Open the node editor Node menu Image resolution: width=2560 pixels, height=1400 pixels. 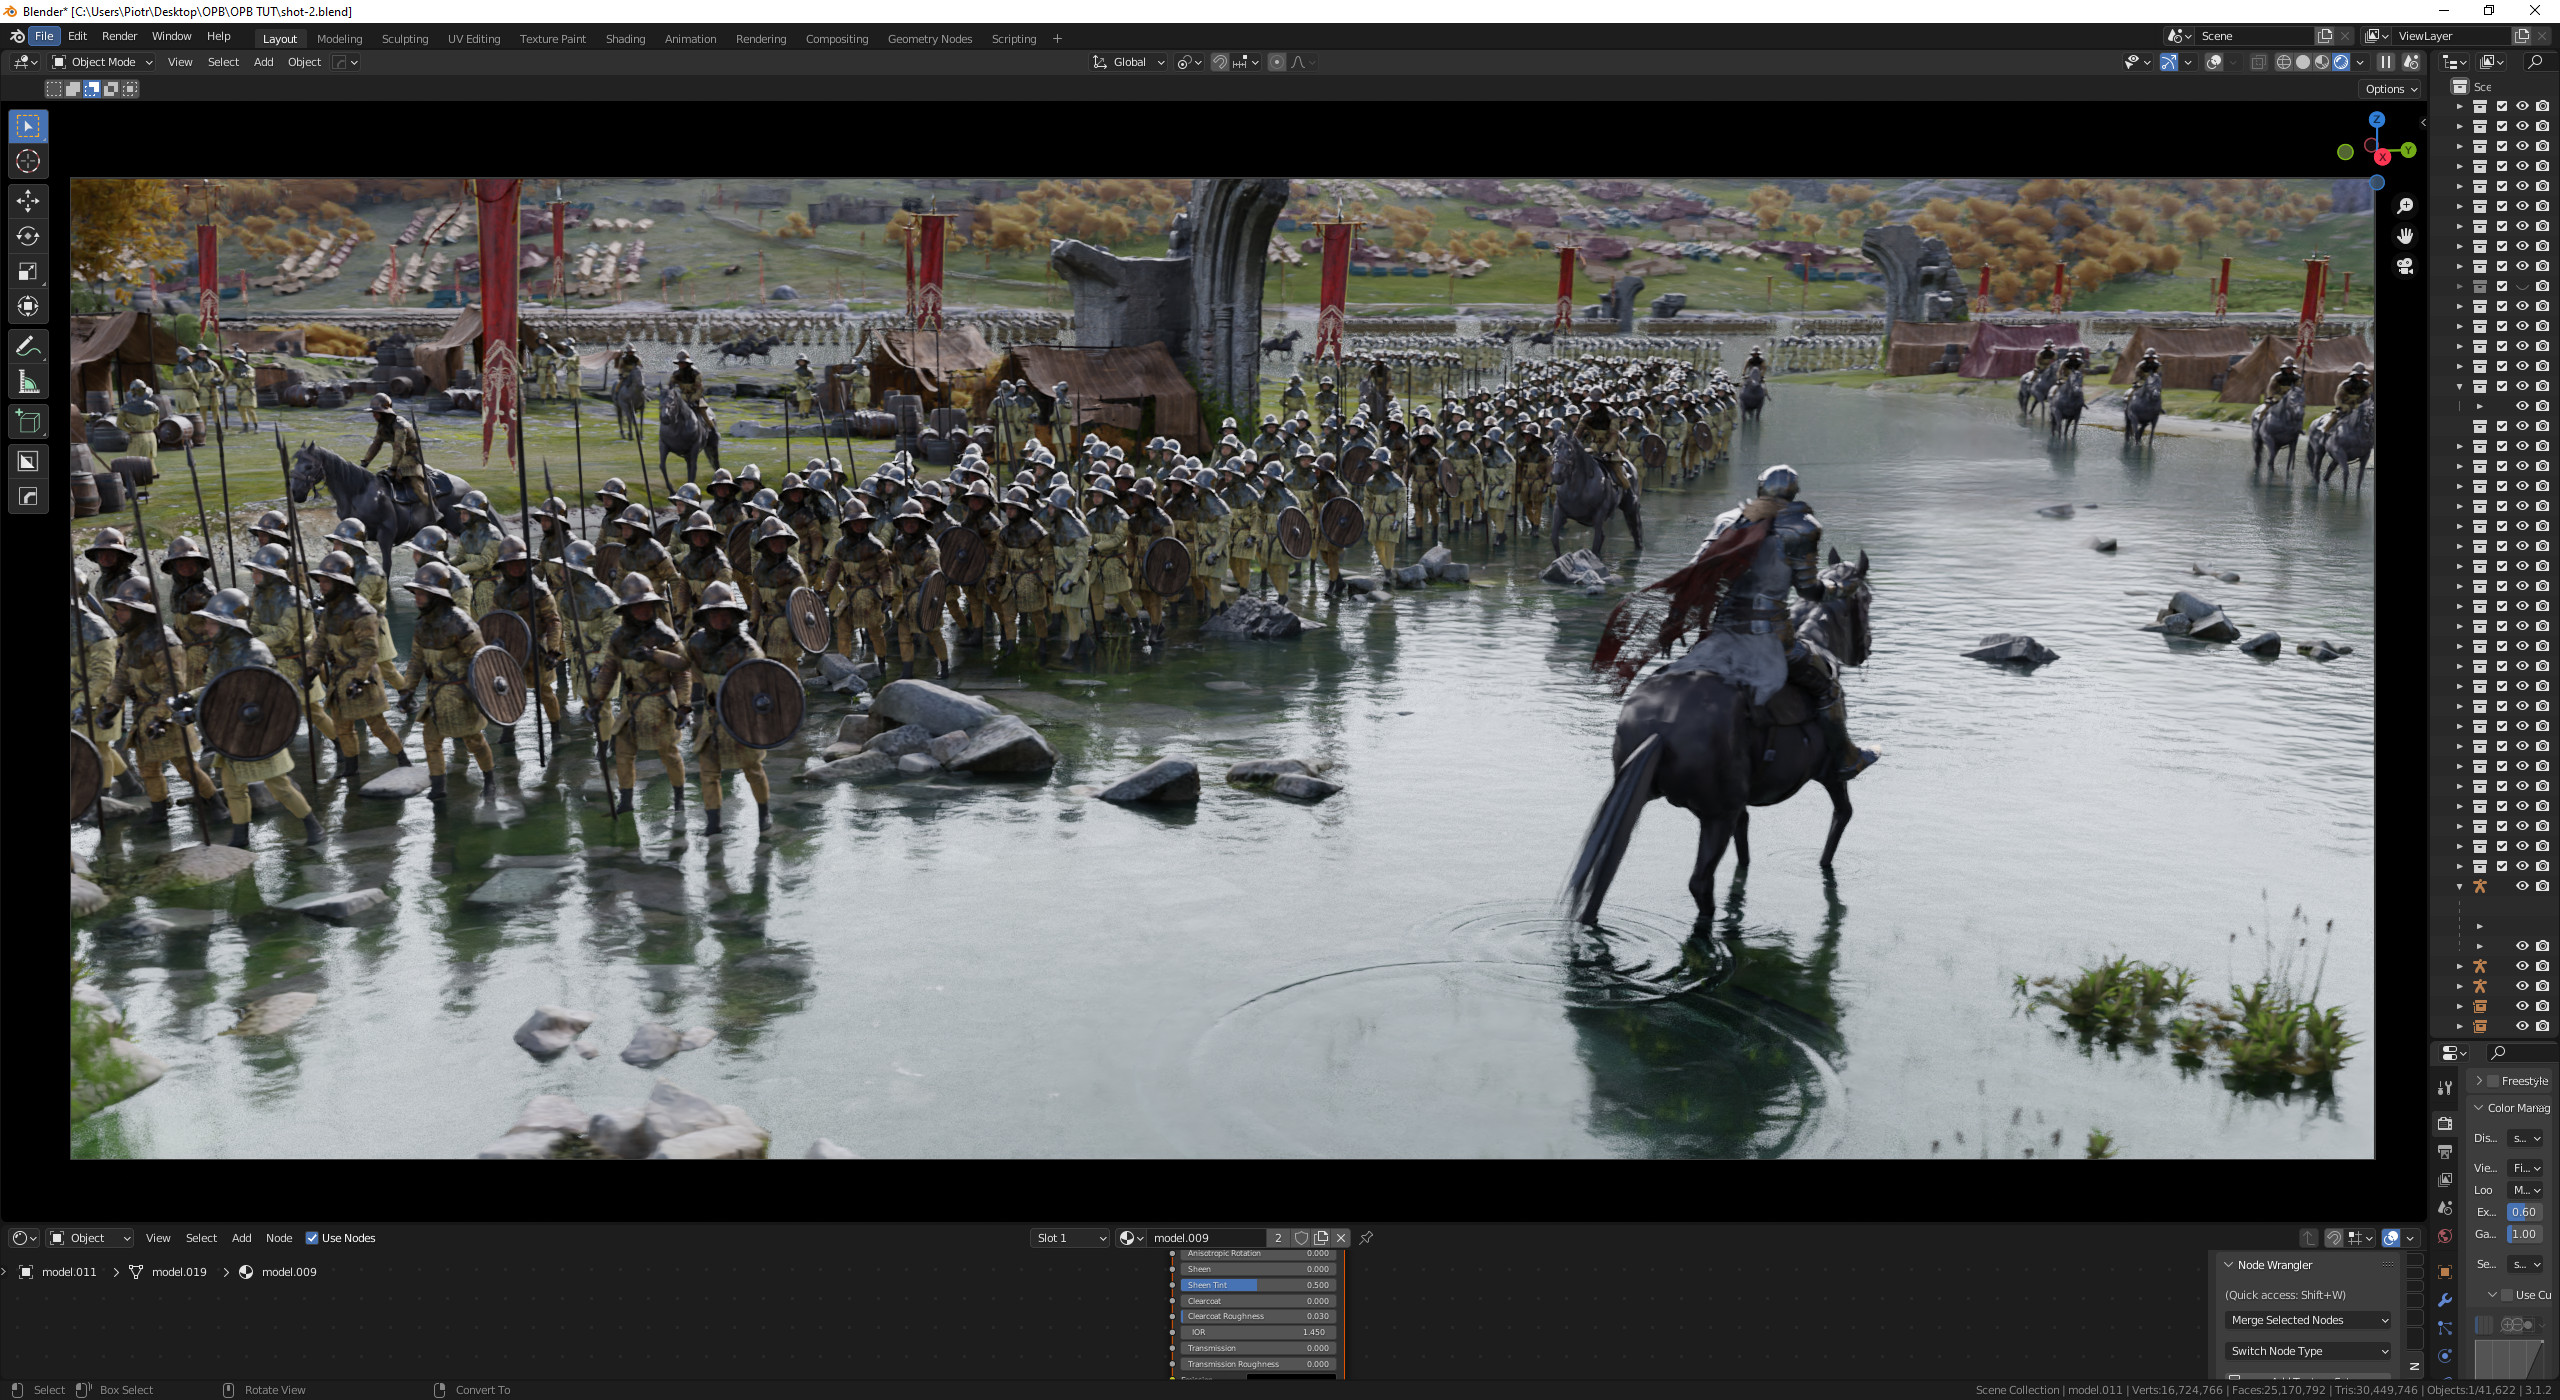278,1238
